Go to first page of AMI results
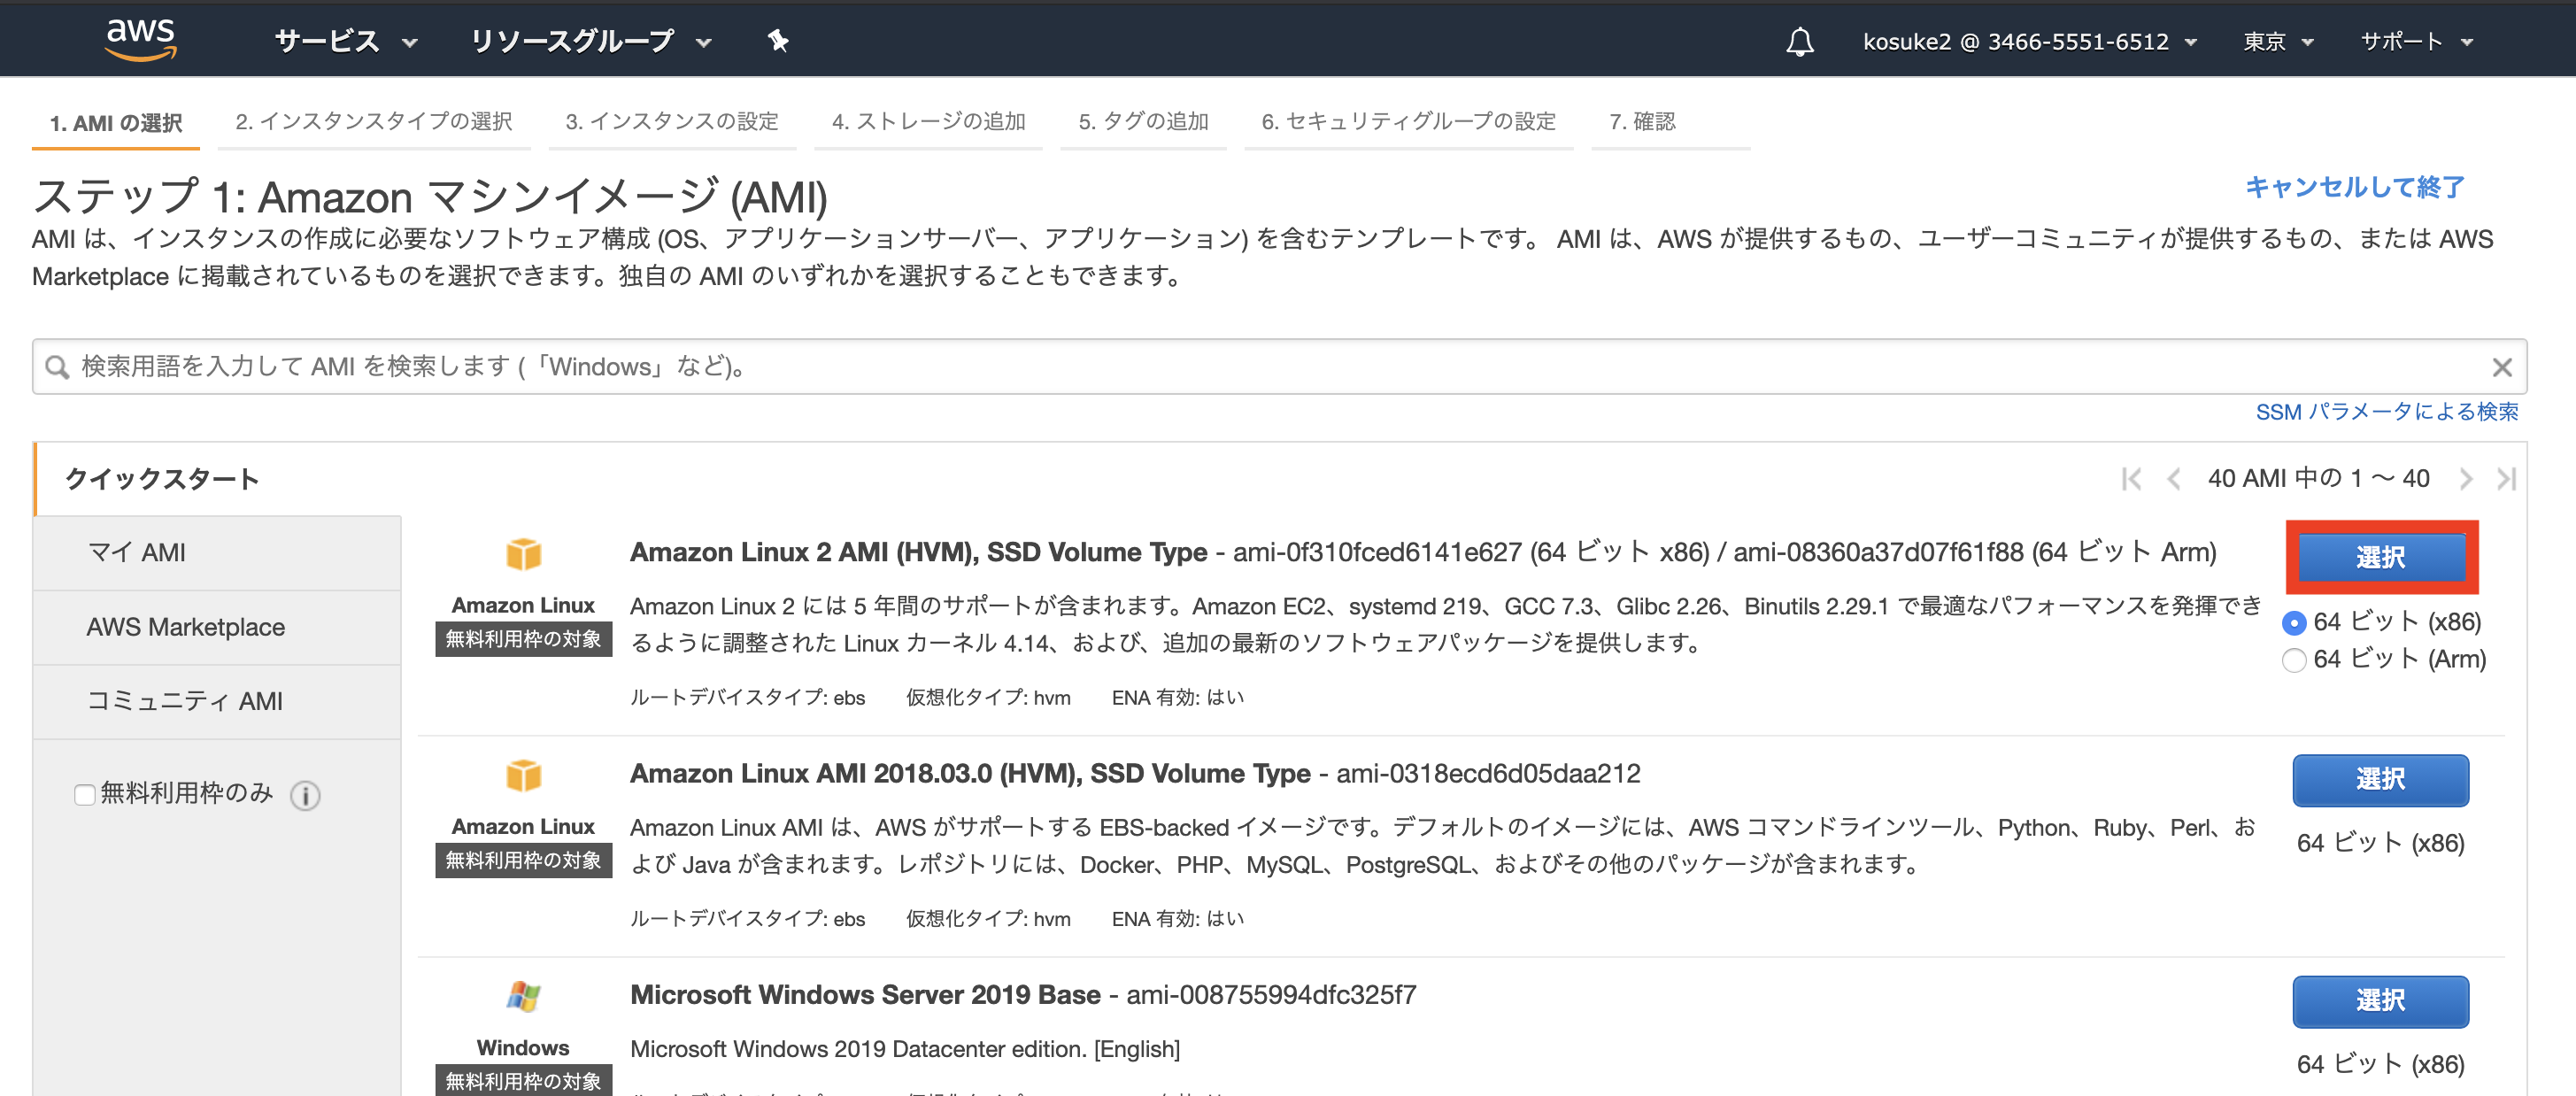This screenshot has height=1096, width=2576. point(2131,479)
